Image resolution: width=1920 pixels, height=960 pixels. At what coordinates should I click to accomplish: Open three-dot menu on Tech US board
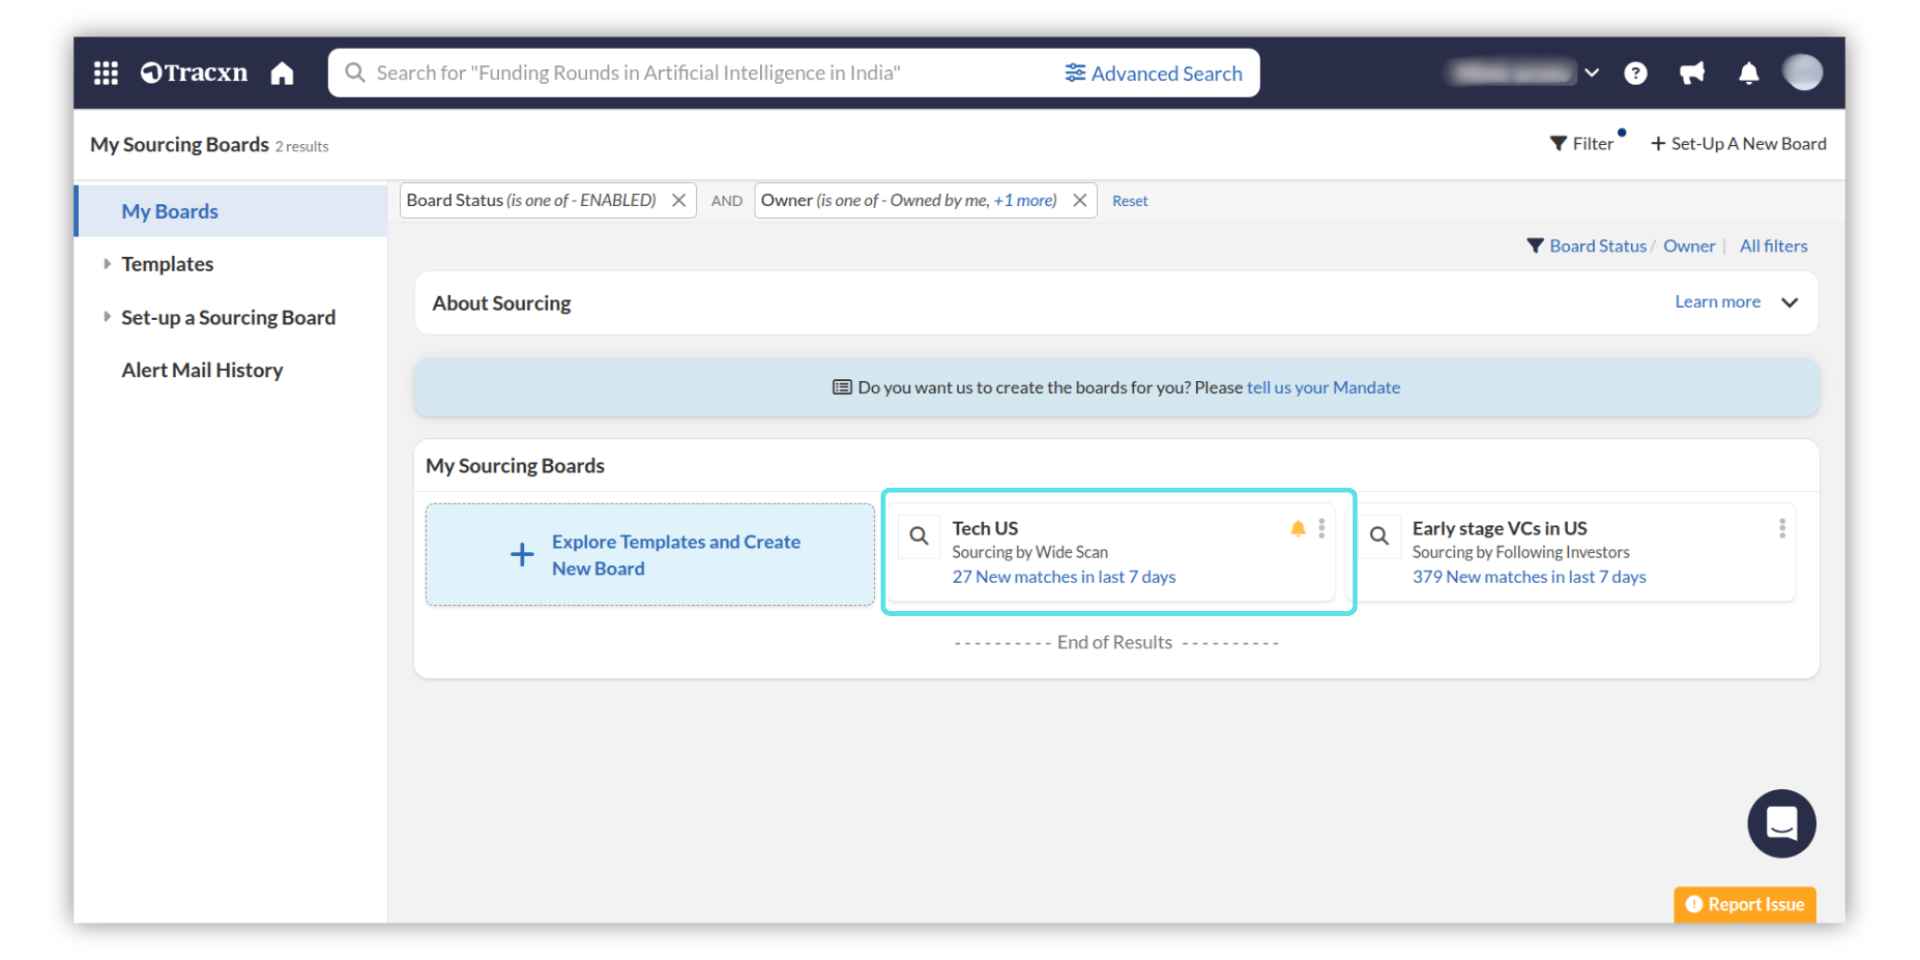(1321, 529)
